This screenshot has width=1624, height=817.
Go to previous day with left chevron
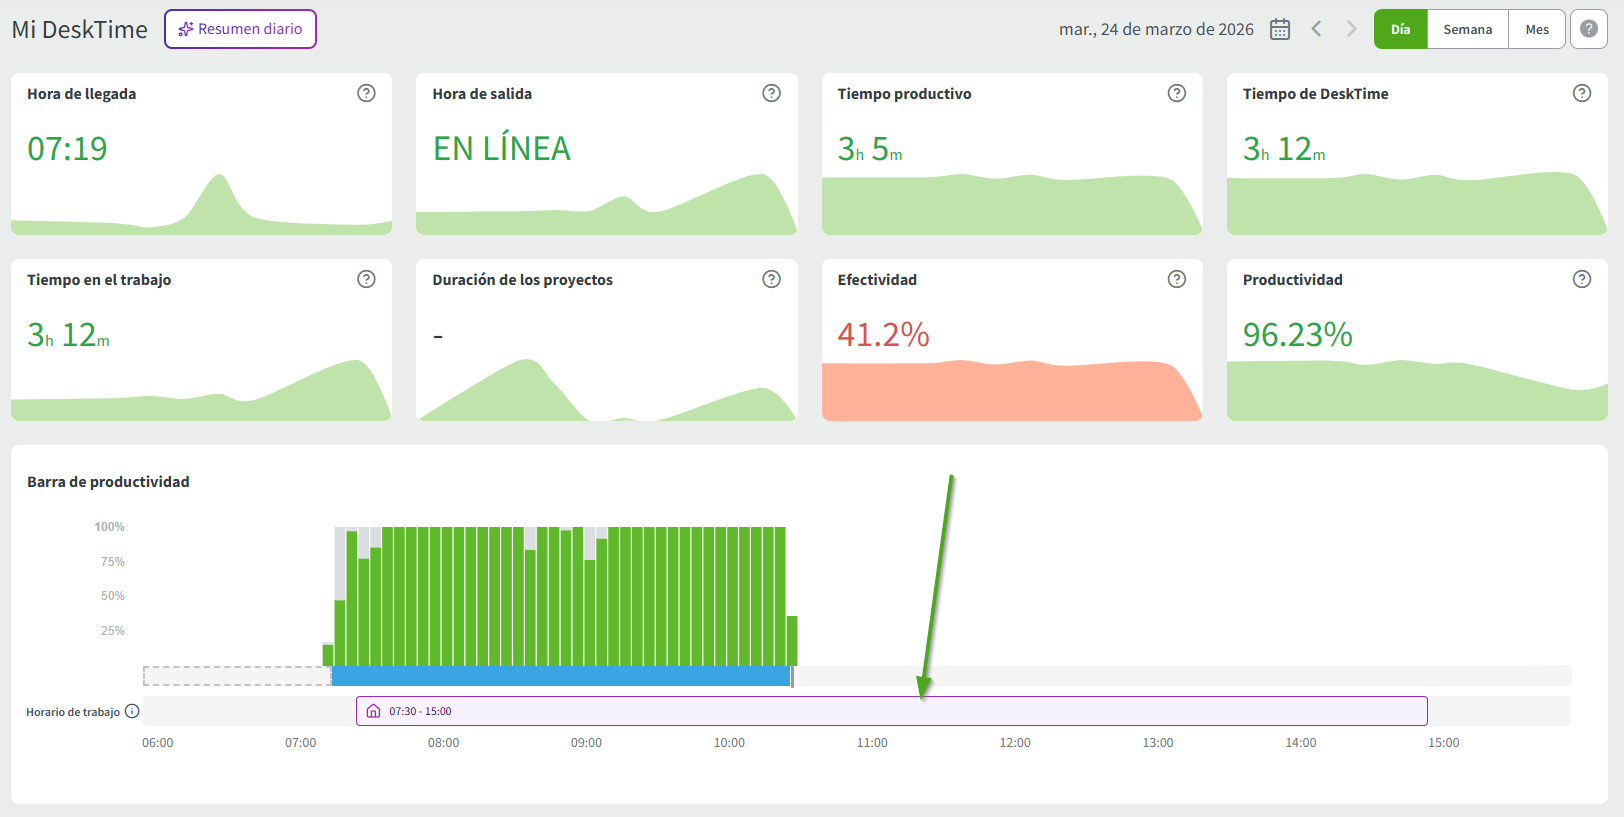[x=1317, y=29]
